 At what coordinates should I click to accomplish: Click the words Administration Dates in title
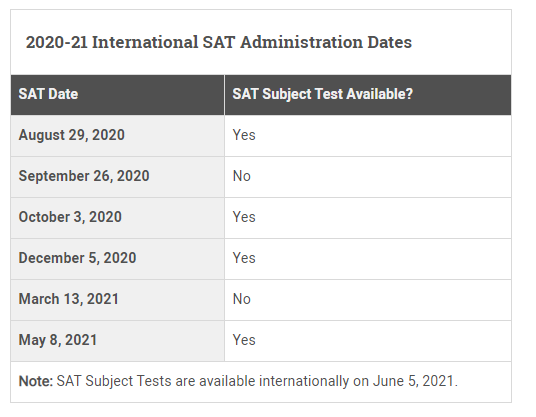326,42
